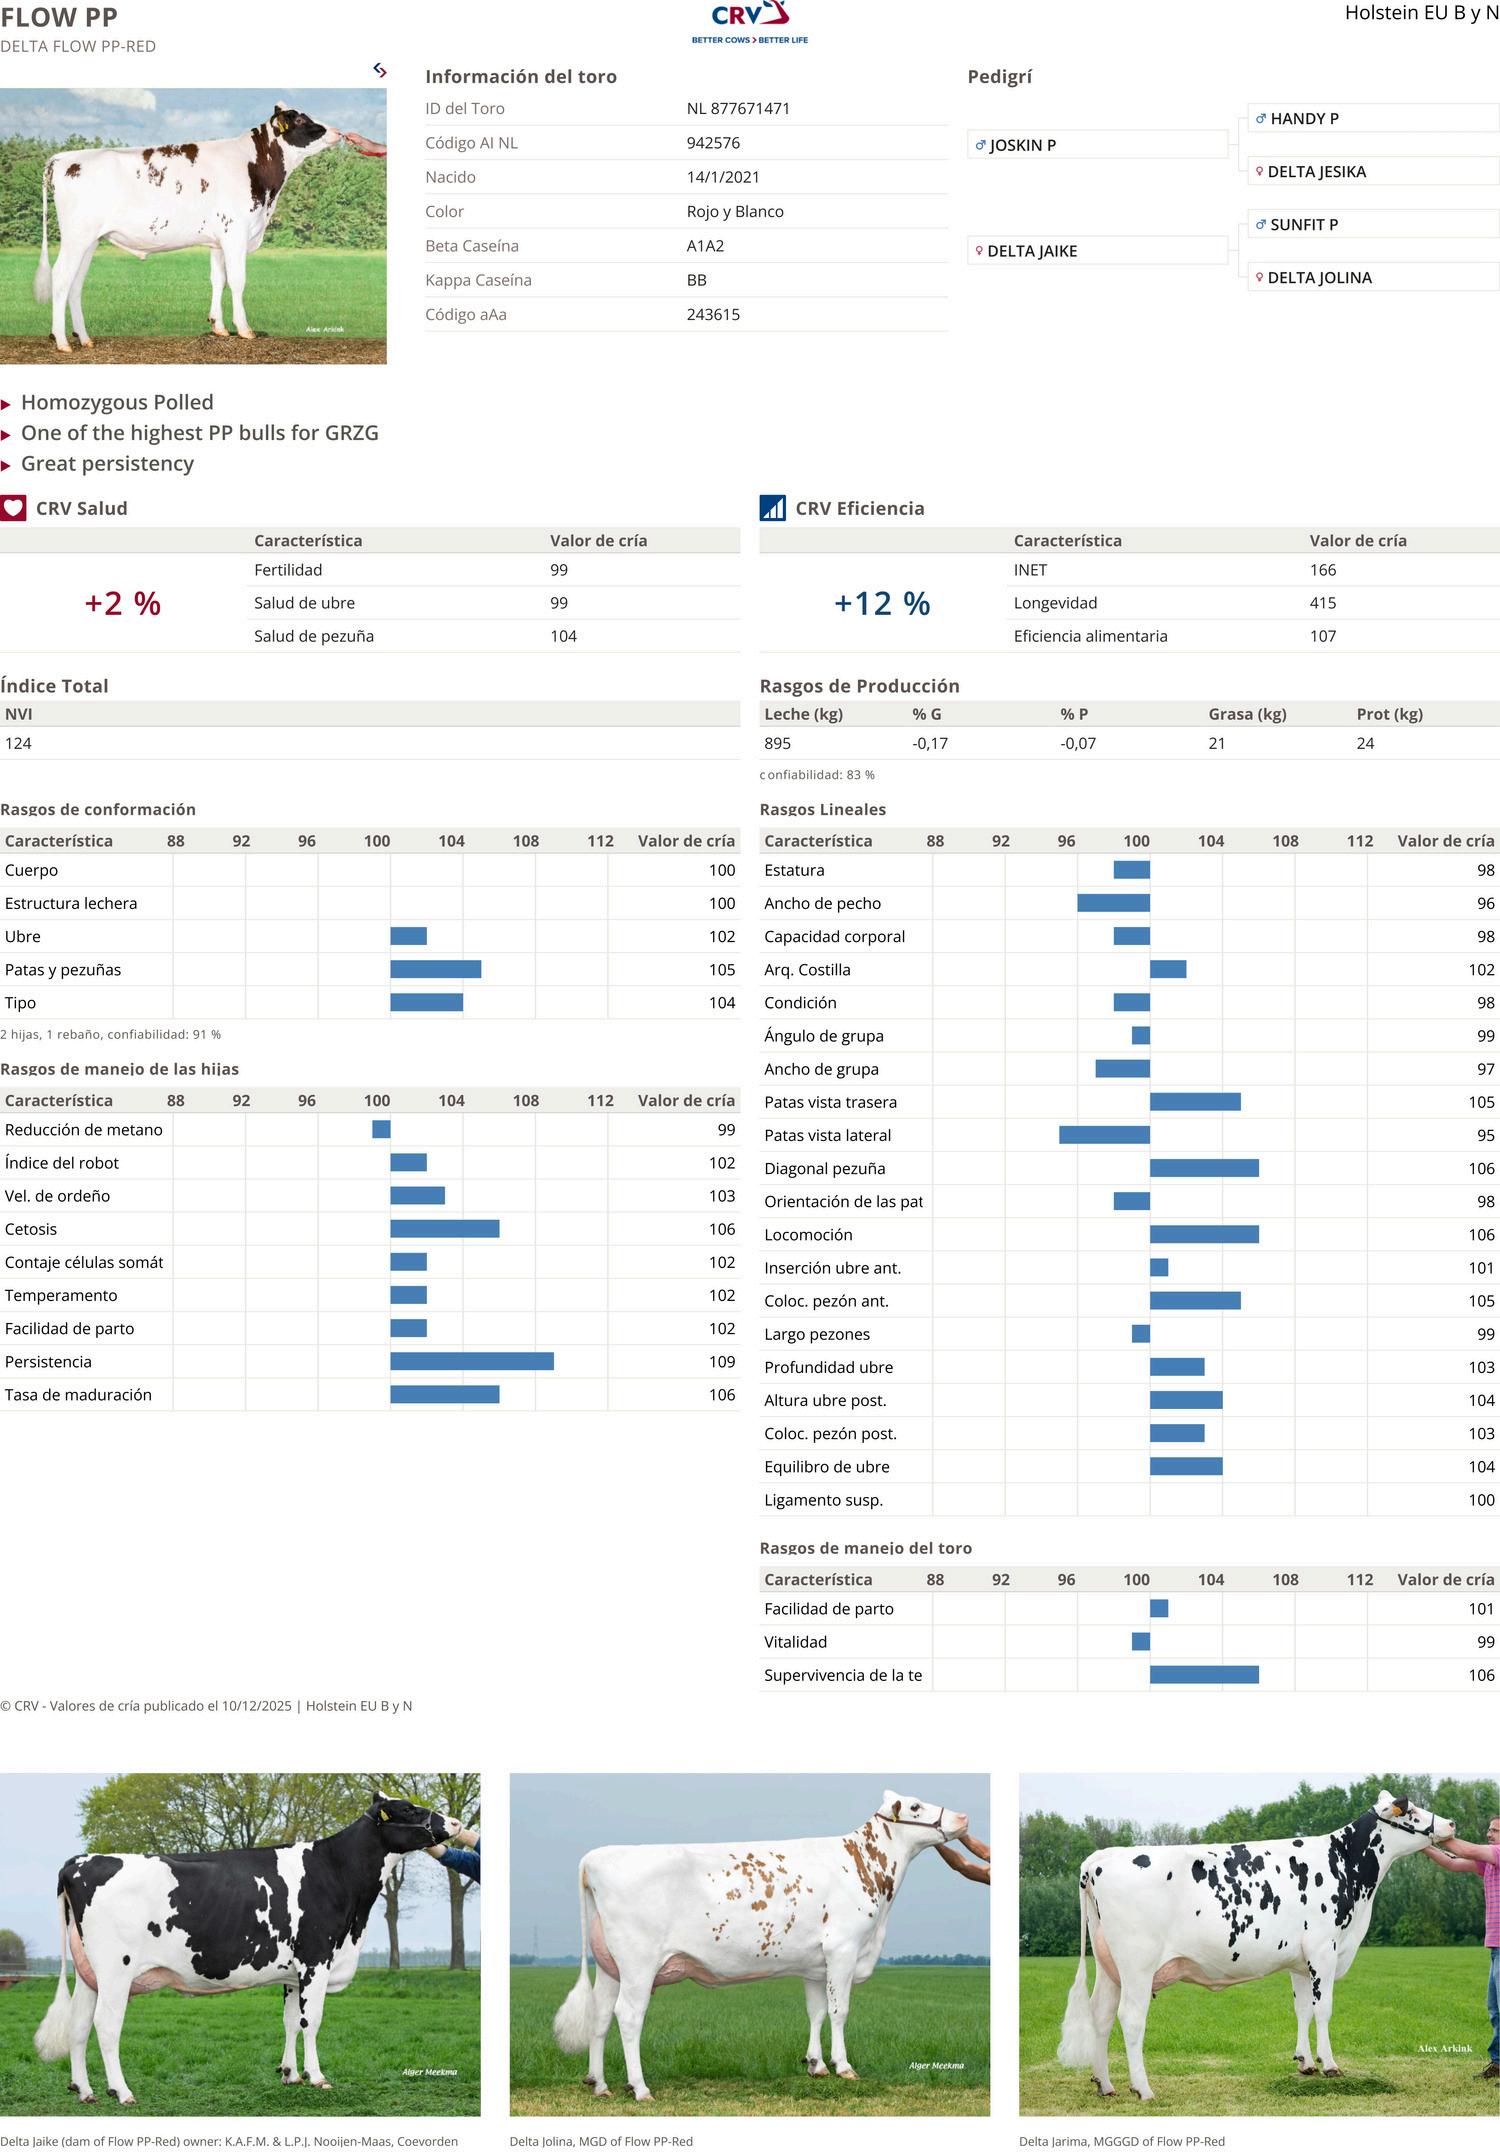
Task: Click the % P value -0,07
Action: [1078, 743]
